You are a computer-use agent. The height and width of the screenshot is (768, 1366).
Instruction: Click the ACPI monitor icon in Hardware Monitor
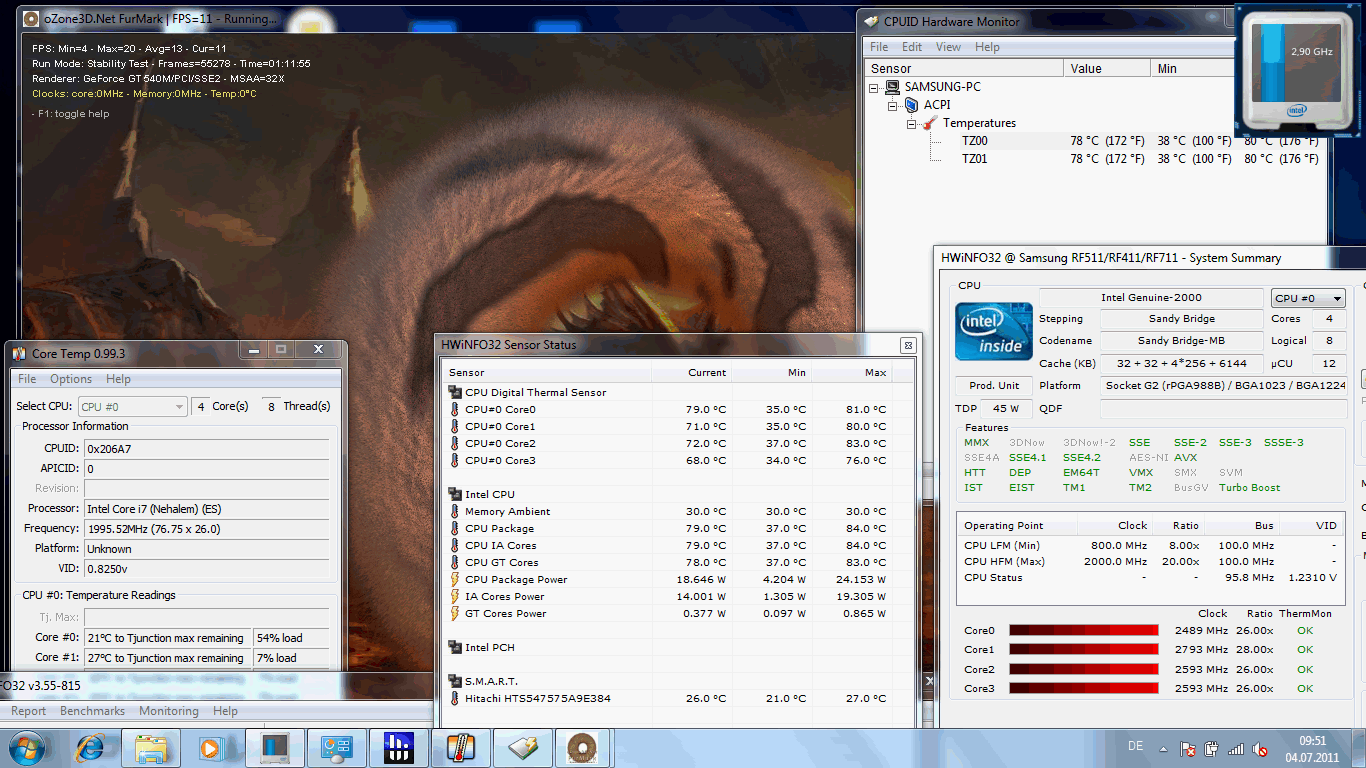(x=911, y=104)
